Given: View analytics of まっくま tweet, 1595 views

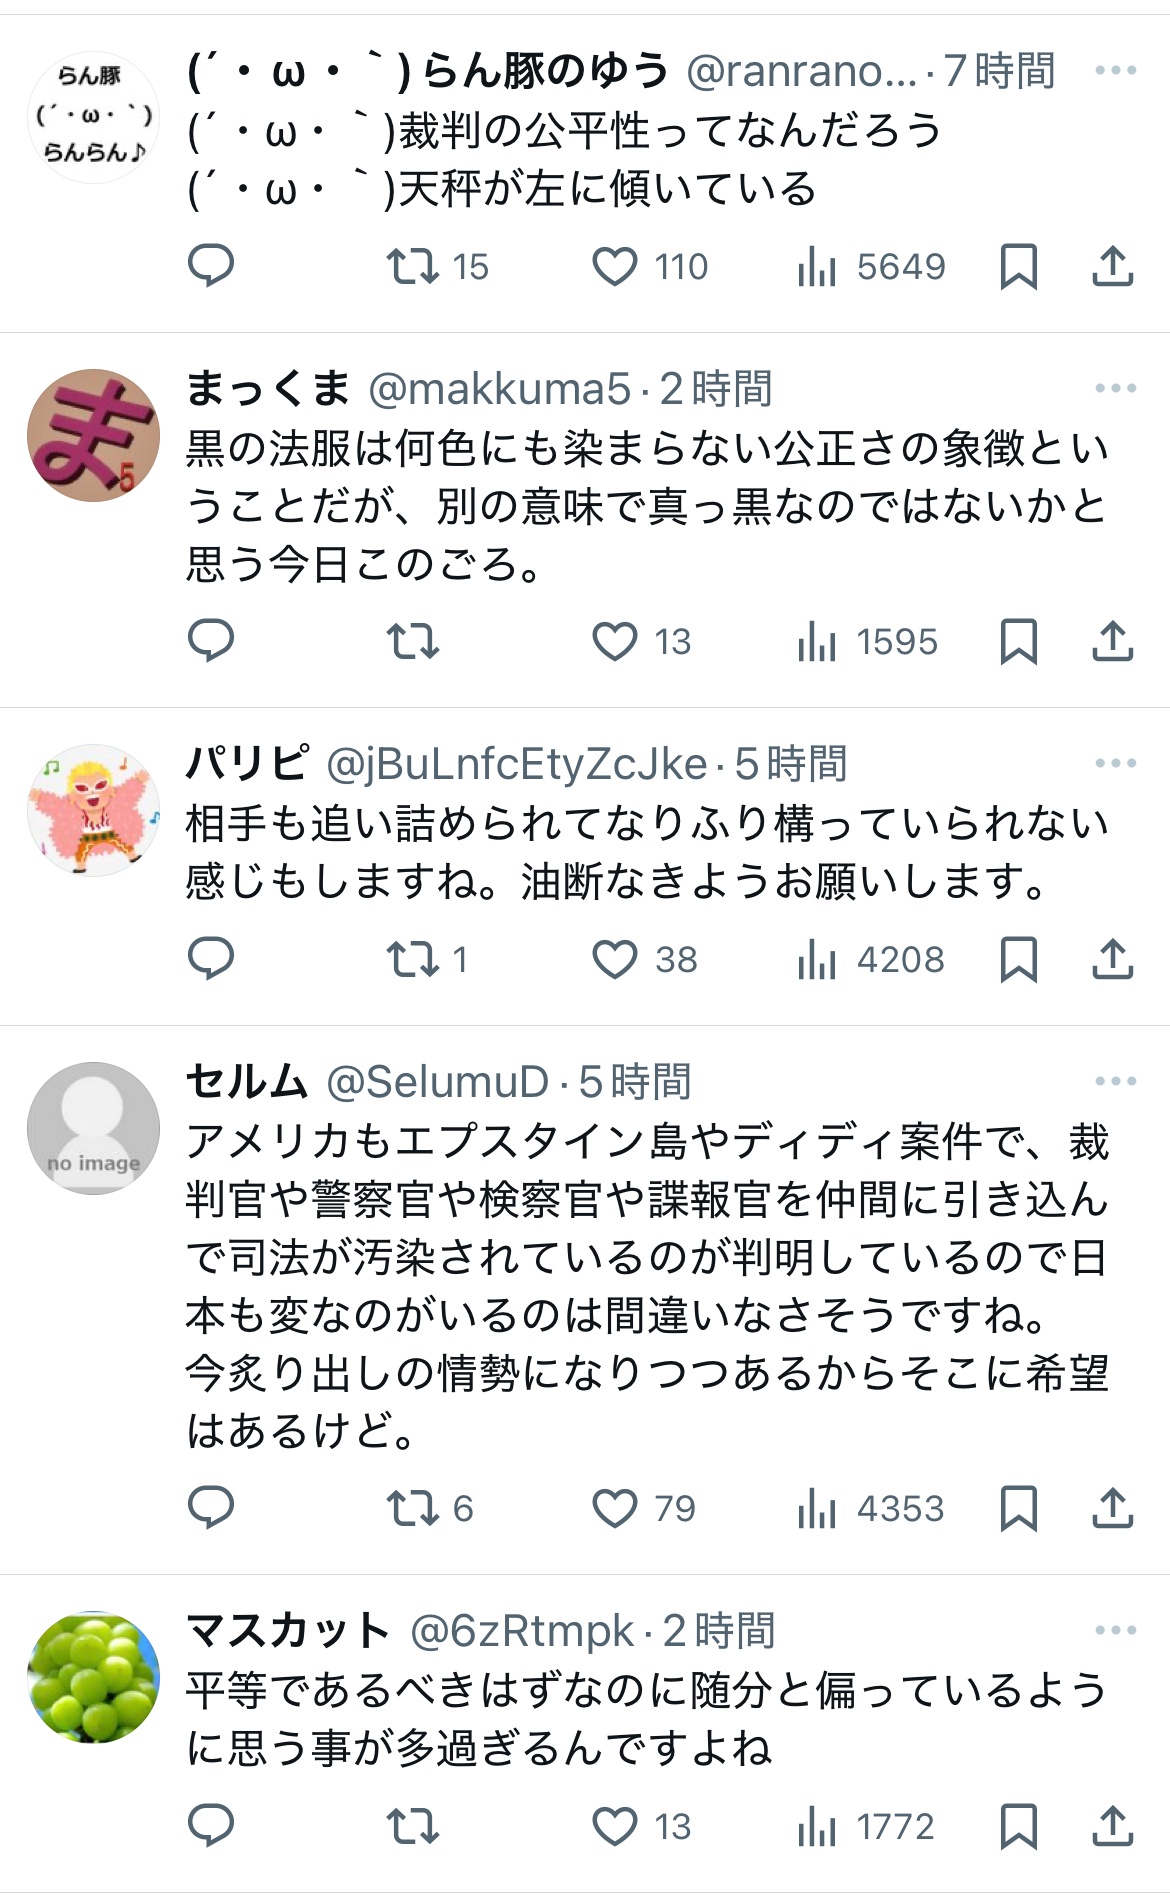Looking at the screenshot, I should 868,641.
